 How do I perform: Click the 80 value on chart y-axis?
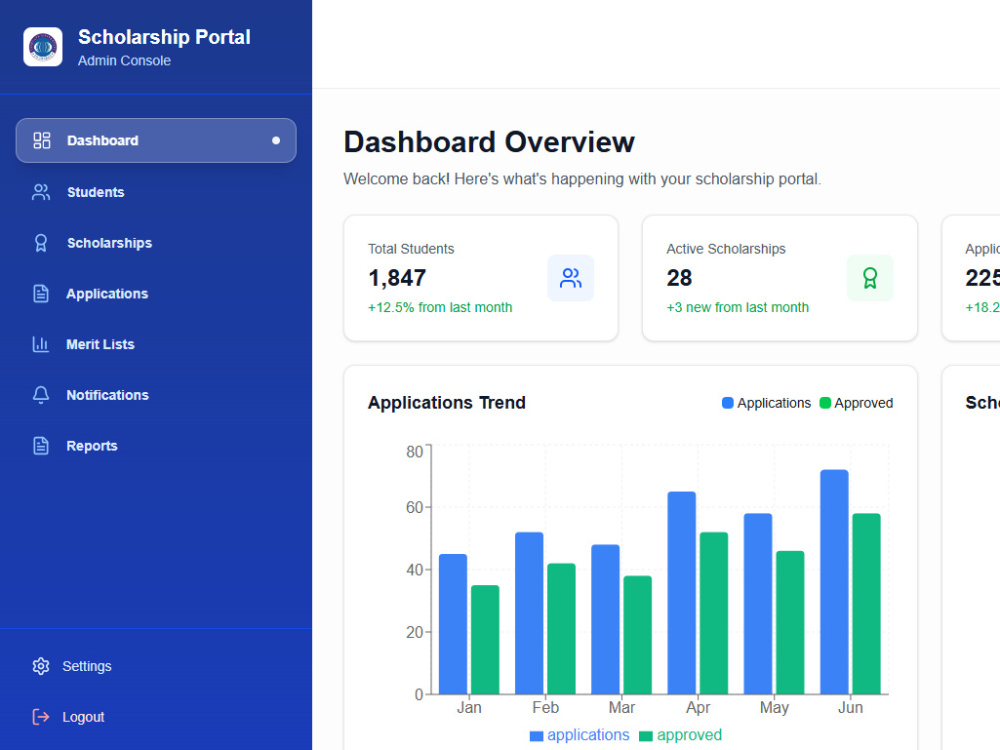(x=415, y=452)
